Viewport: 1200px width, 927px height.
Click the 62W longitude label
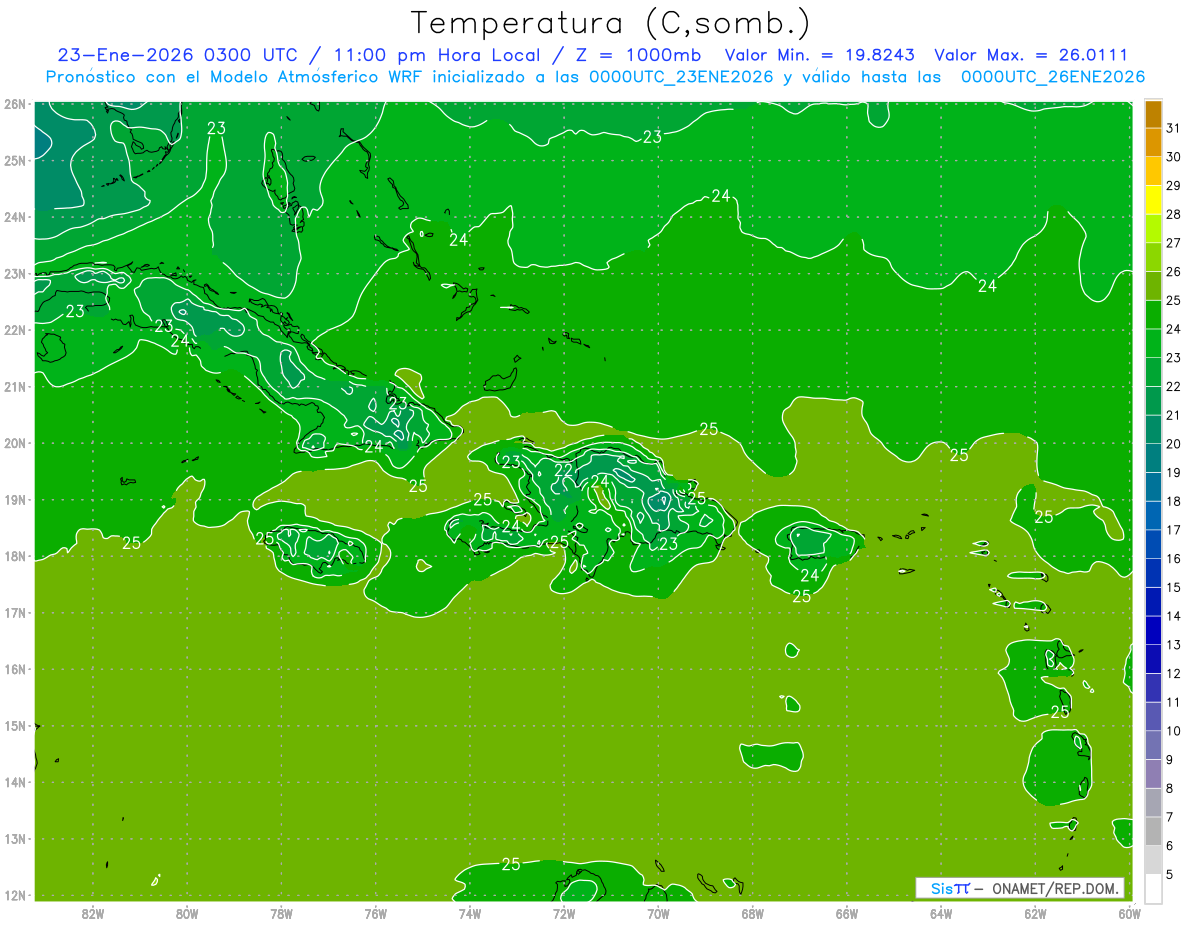pos(1035,913)
